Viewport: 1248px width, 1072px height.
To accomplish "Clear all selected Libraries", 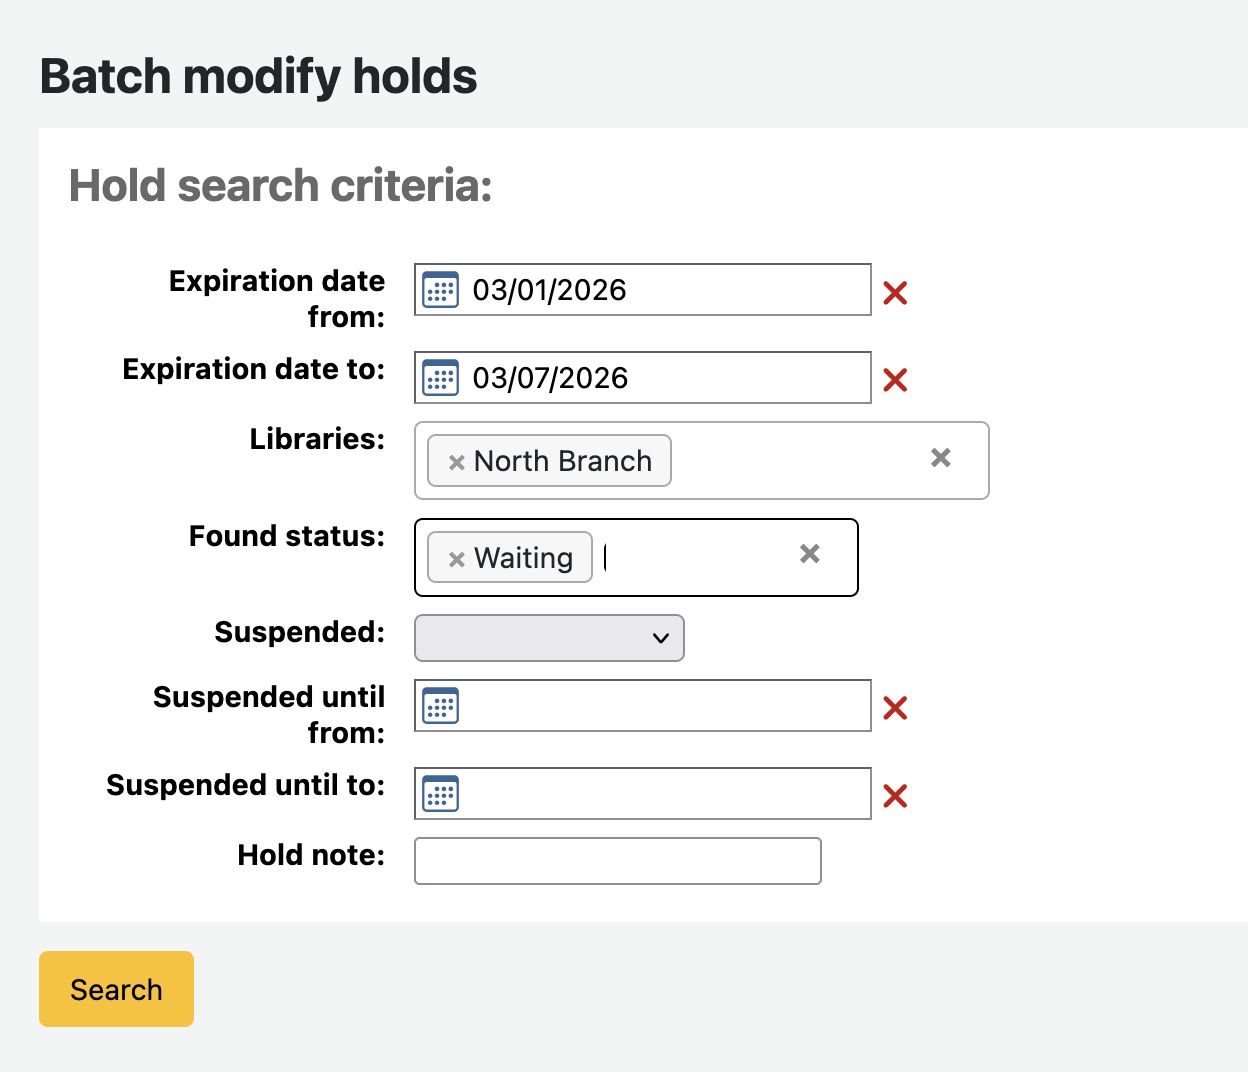I will (940, 458).
